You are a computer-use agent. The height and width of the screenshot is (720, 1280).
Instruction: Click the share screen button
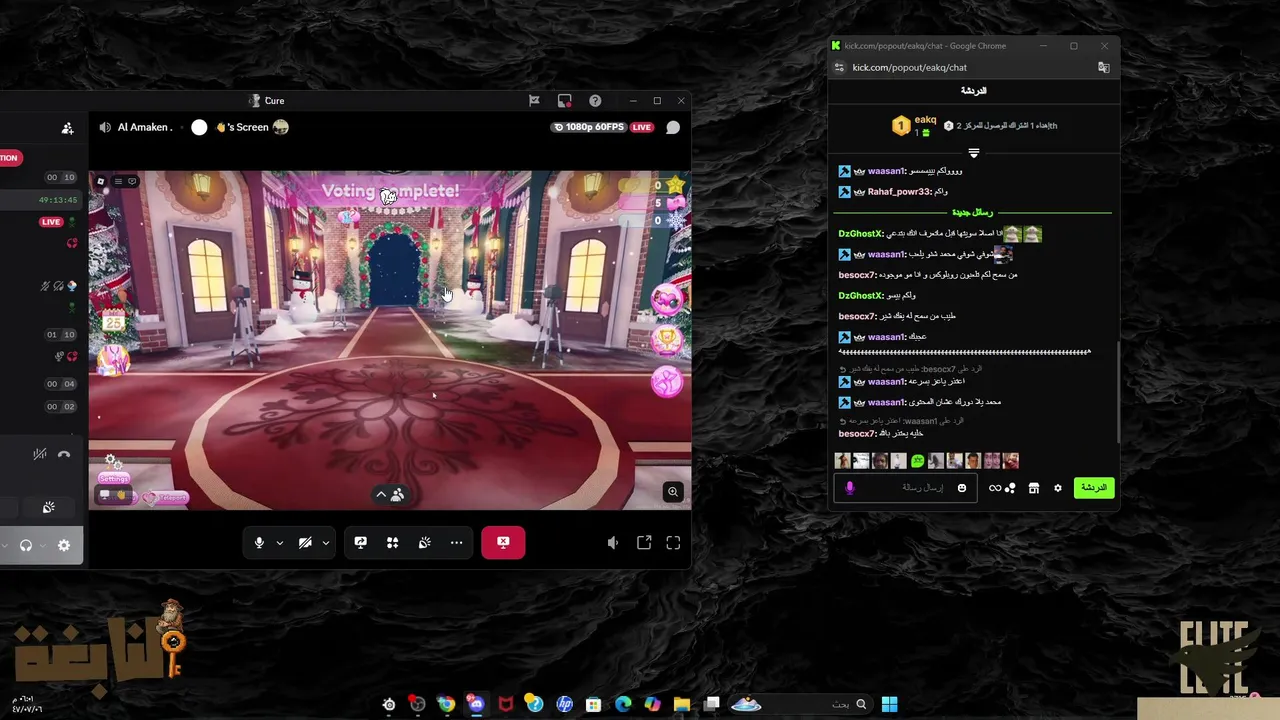pyautogui.click(x=360, y=542)
